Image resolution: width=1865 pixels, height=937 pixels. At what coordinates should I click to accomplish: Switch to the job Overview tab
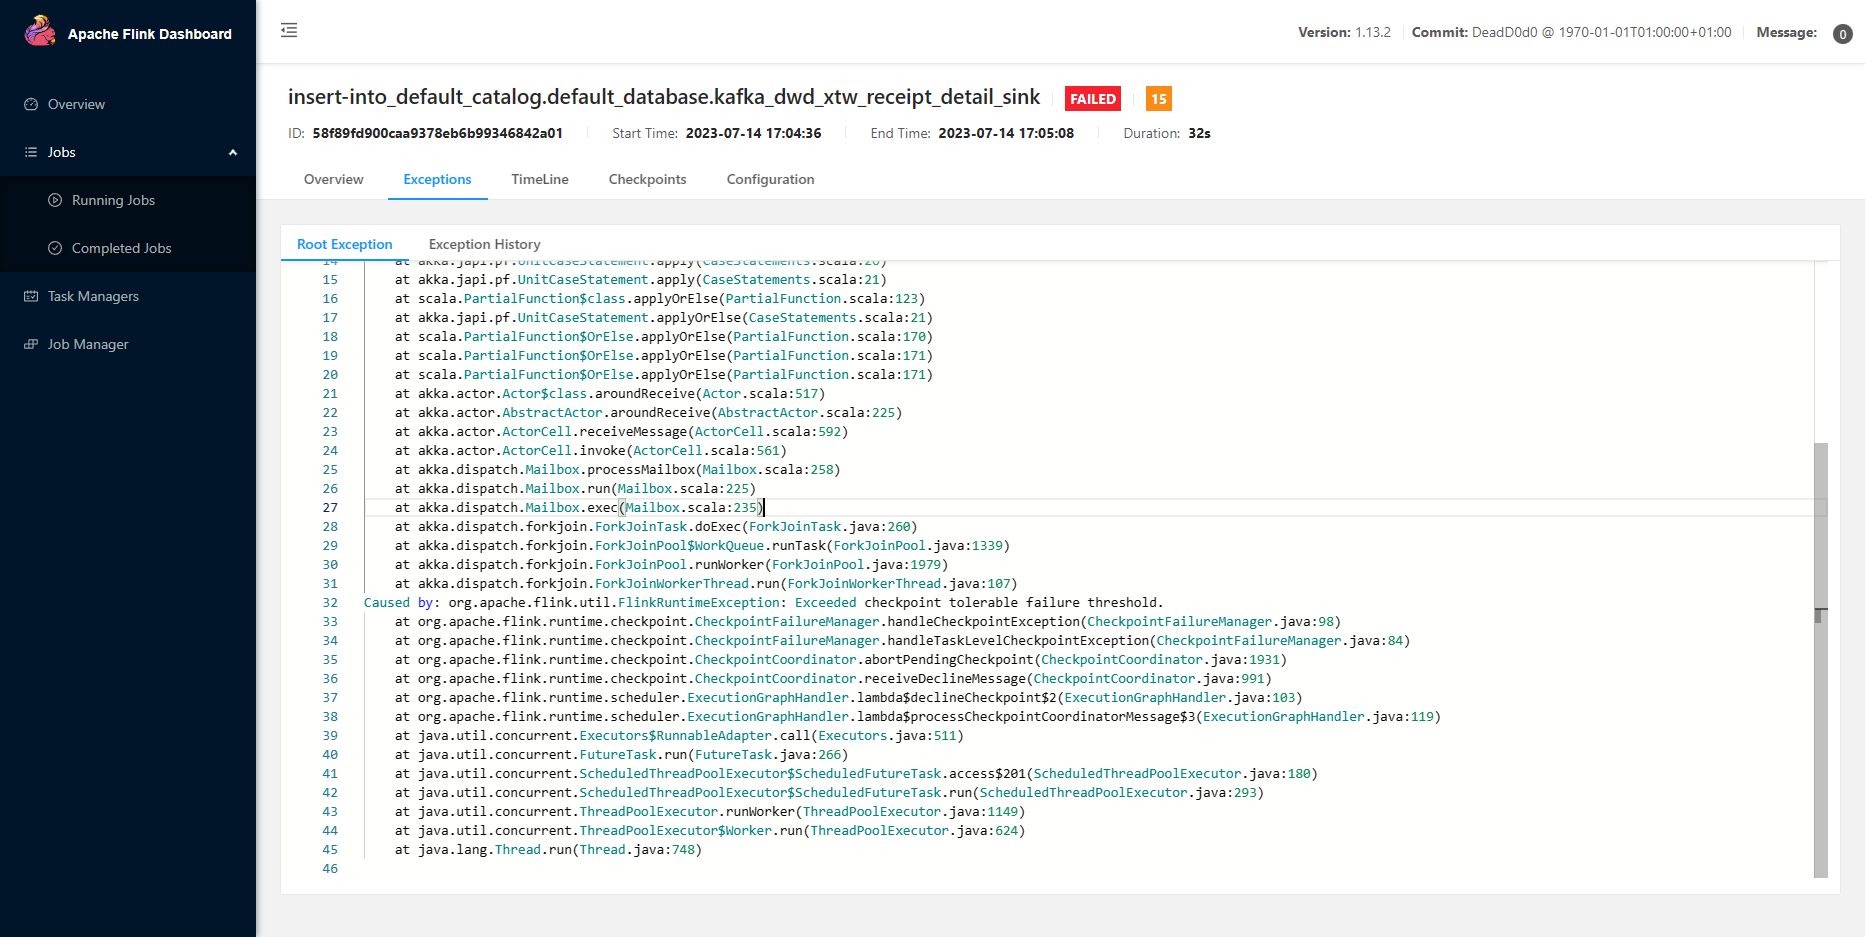click(x=333, y=179)
